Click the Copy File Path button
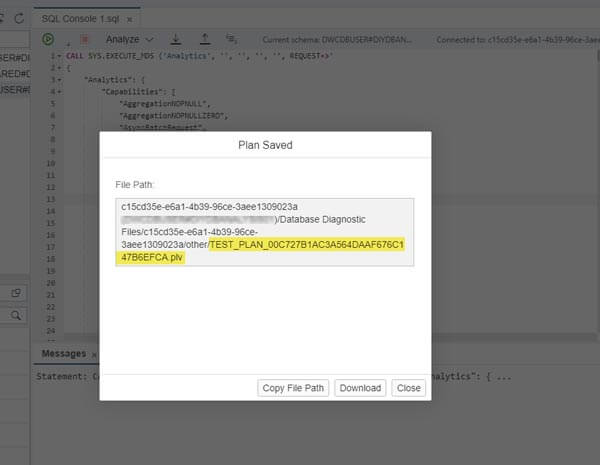This screenshot has width=600, height=465. click(x=293, y=388)
